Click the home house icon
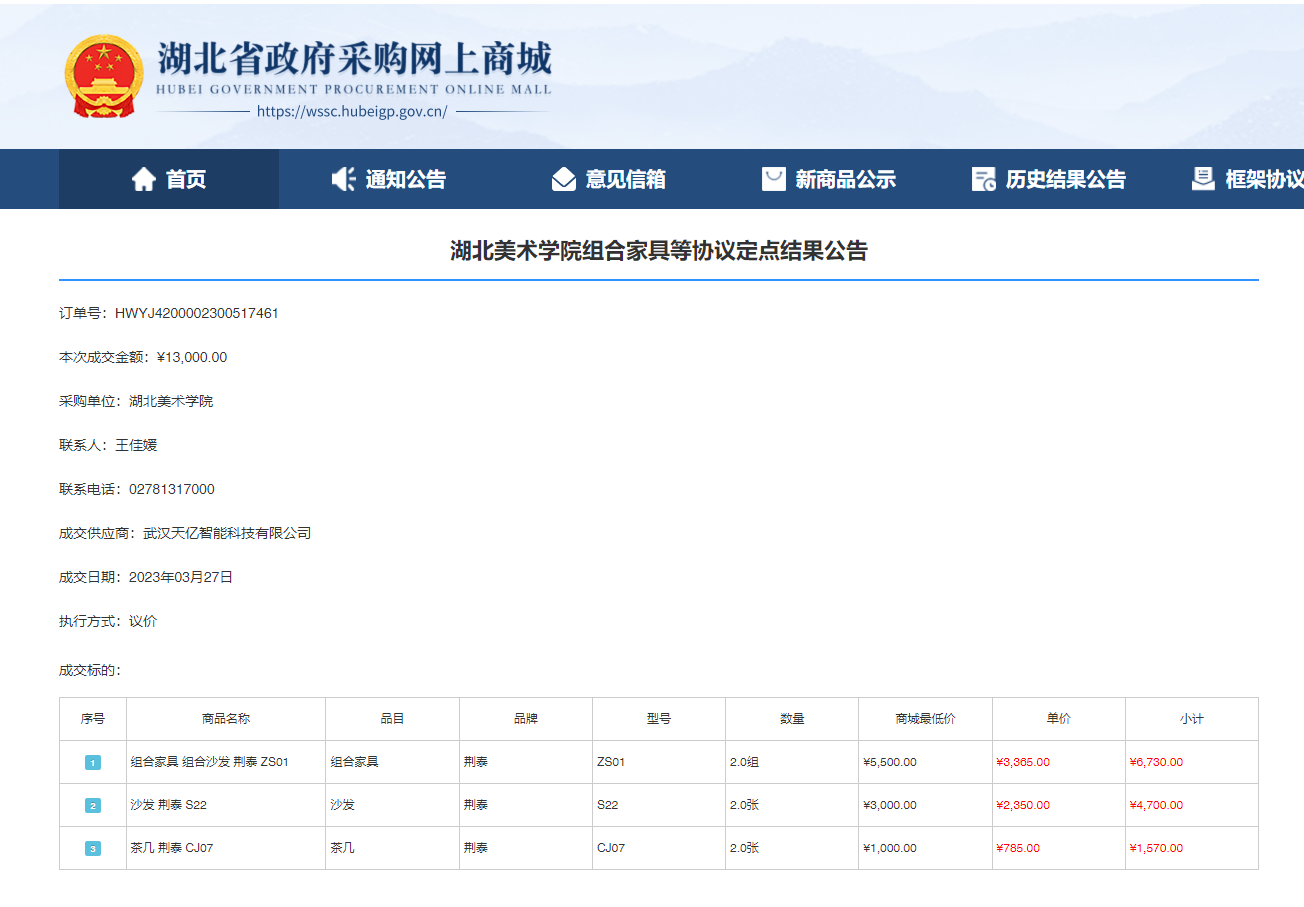The image size is (1304, 907). (x=144, y=179)
